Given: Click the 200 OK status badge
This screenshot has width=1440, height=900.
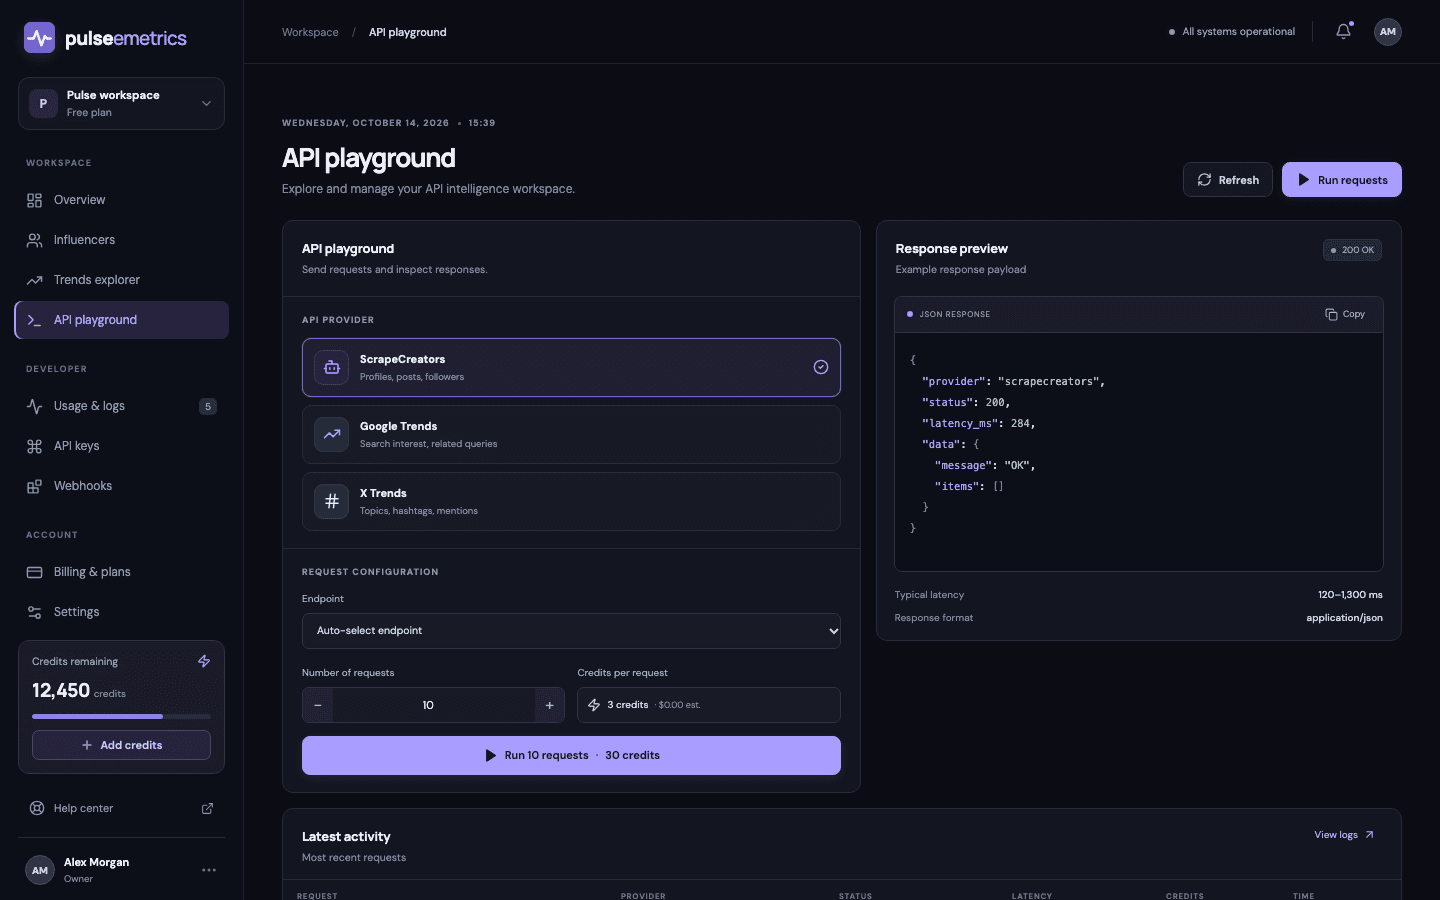Looking at the screenshot, I should [1352, 250].
